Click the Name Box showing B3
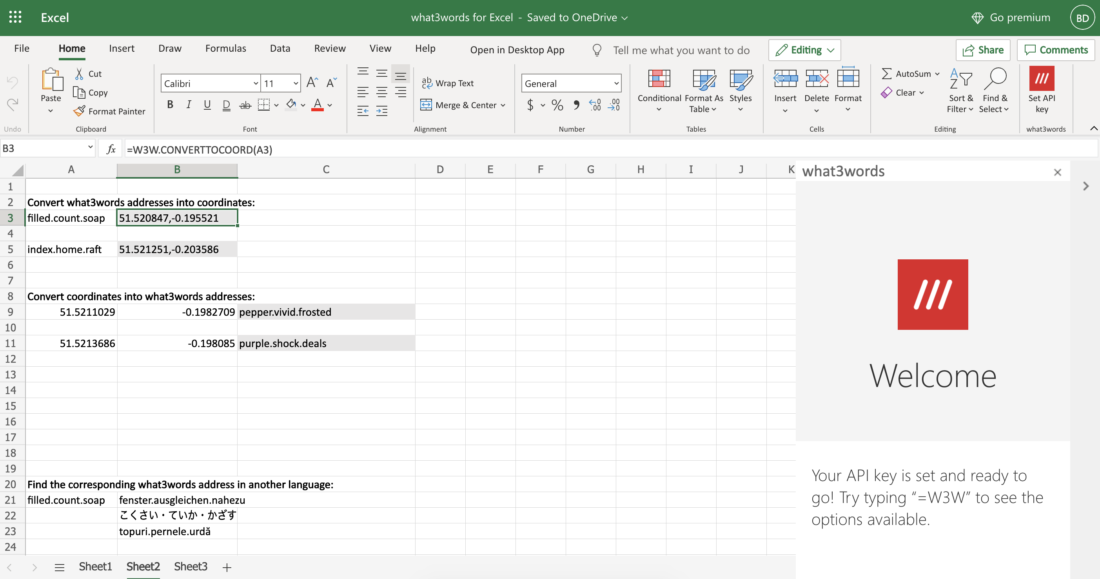1100x579 pixels. pos(48,149)
